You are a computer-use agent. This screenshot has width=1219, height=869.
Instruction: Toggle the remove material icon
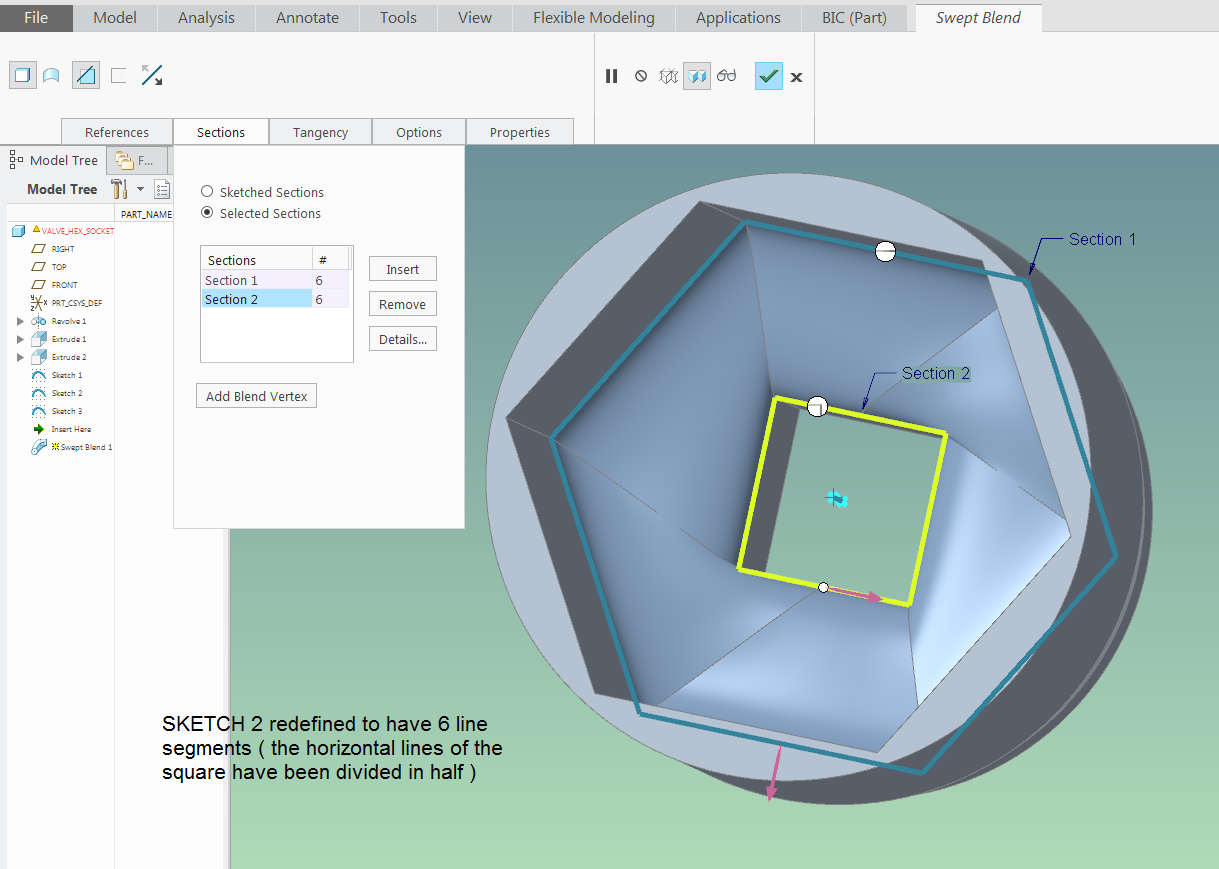coord(86,75)
